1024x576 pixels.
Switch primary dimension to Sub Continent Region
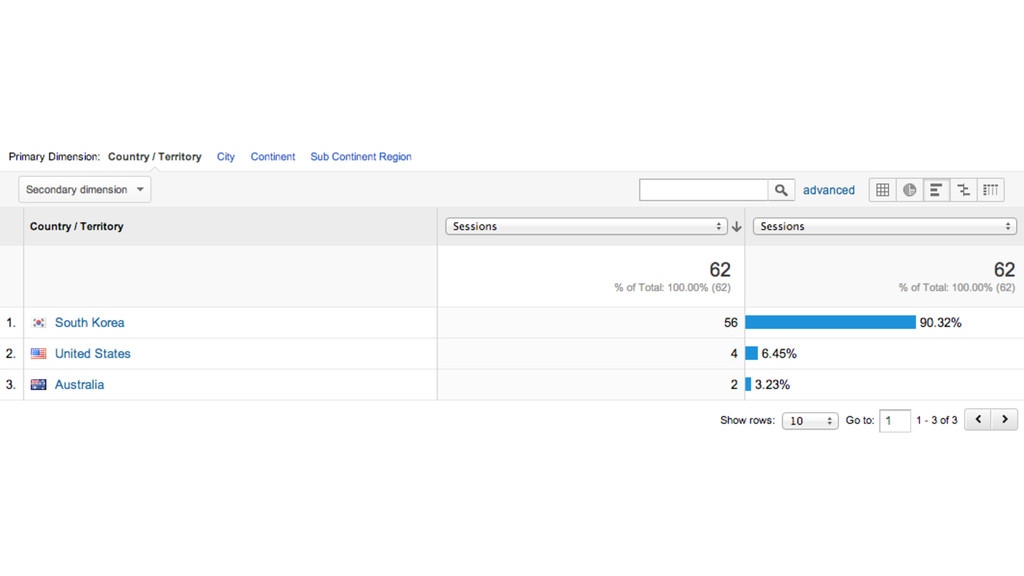click(361, 157)
